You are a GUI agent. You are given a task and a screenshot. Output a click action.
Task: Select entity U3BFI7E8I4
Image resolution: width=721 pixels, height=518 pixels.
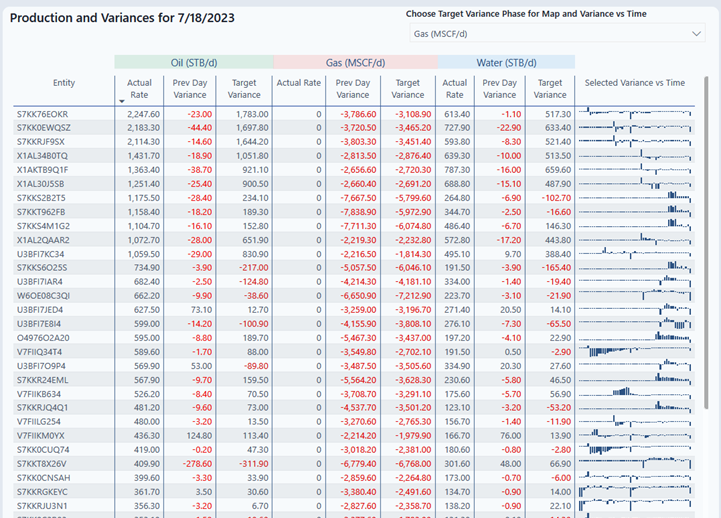click(39, 324)
